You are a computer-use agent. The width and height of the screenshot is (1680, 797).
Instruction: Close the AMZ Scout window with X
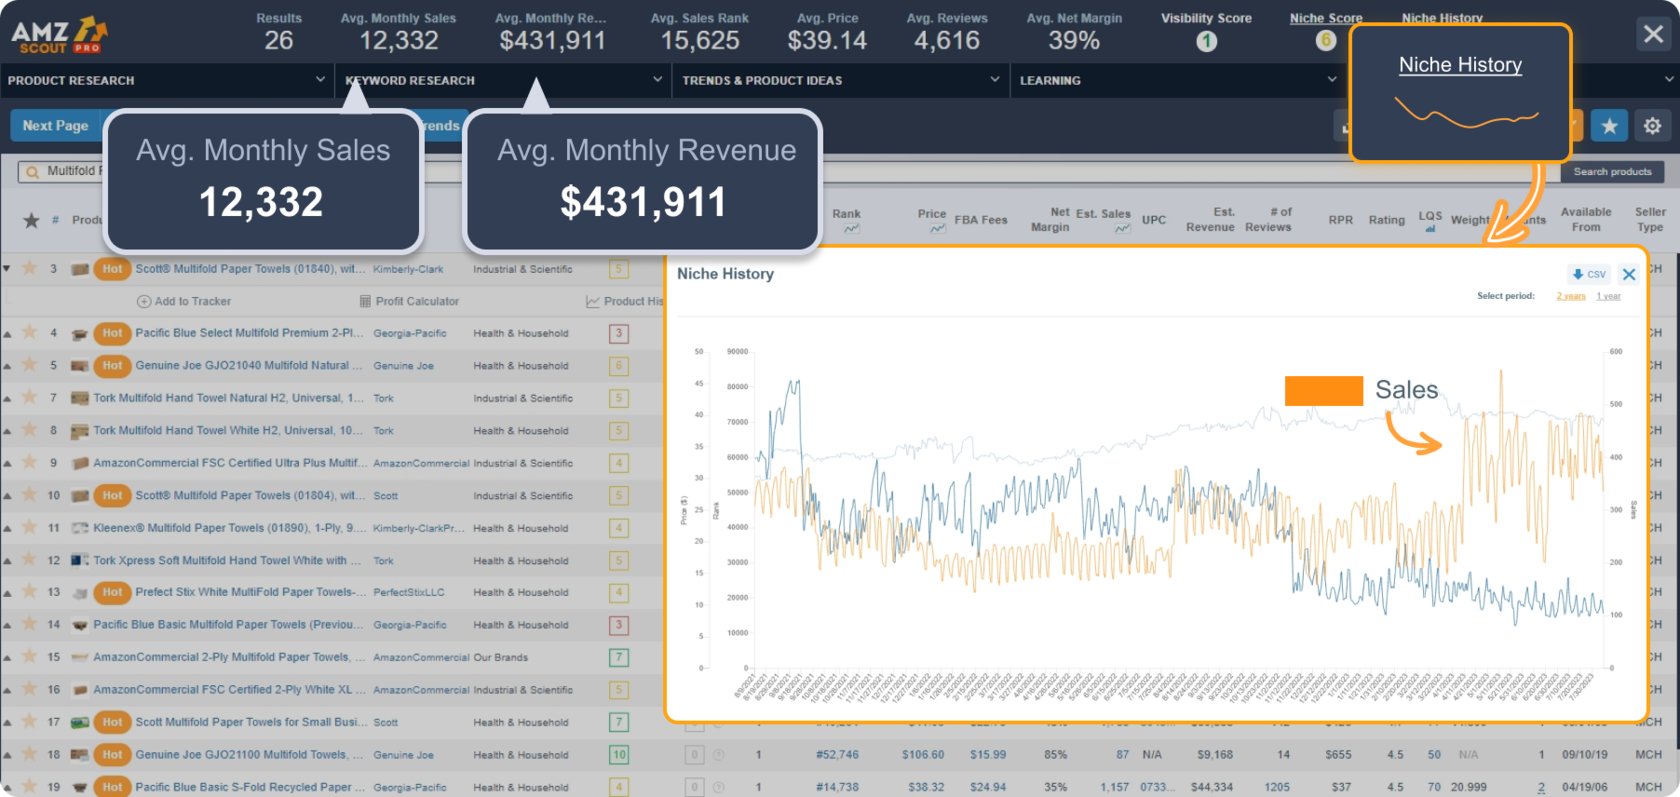click(x=1653, y=34)
